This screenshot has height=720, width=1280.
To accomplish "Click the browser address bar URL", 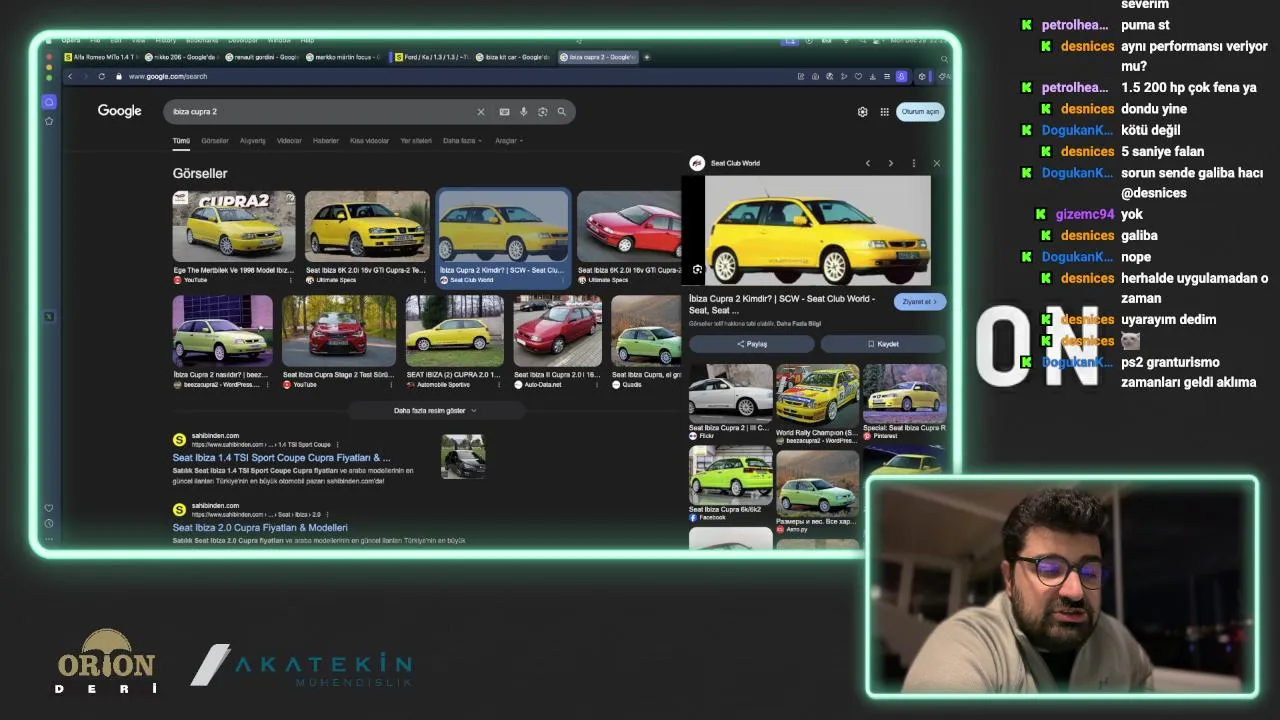I will click(168, 76).
